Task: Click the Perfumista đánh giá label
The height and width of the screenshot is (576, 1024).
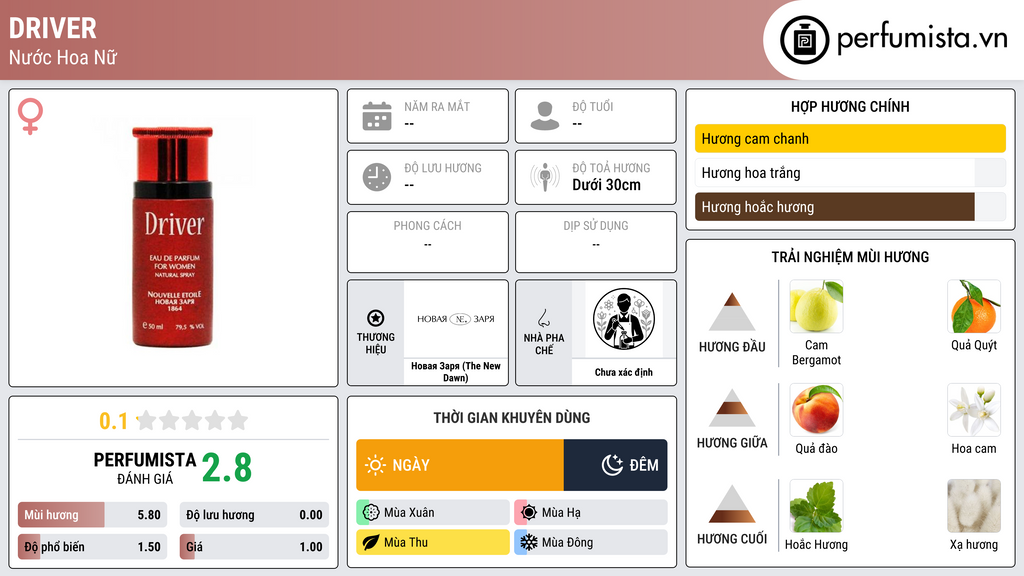Action: pyautogui.click(x=145, y=468)
